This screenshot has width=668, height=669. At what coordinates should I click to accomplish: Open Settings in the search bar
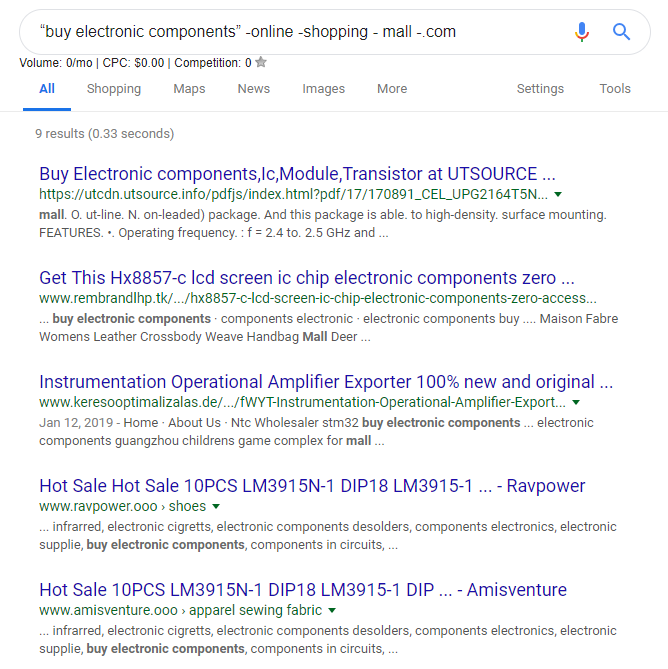pos(540,89)
